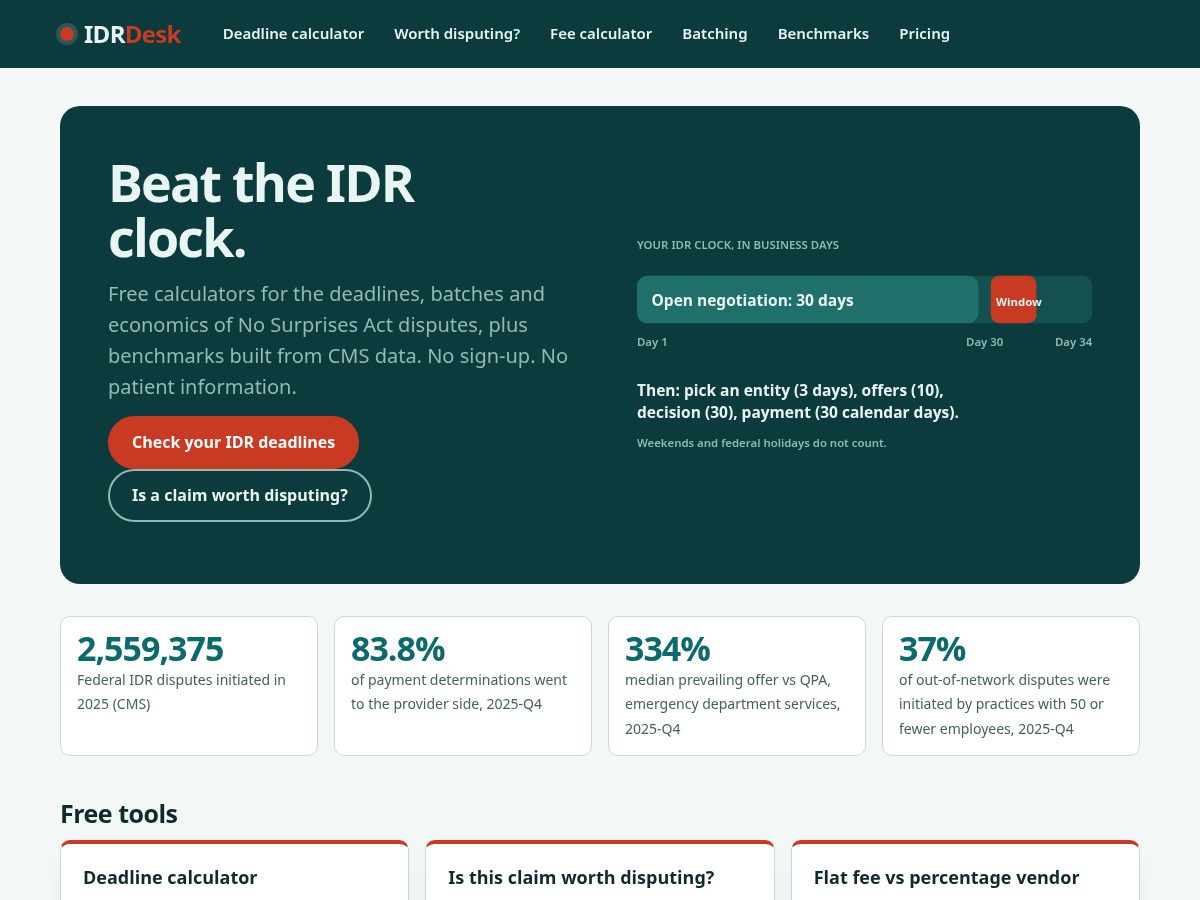Click the 37% small practices statistic
The width and height of the screenshot is (1200, 900).
click(x=932, y=649)
